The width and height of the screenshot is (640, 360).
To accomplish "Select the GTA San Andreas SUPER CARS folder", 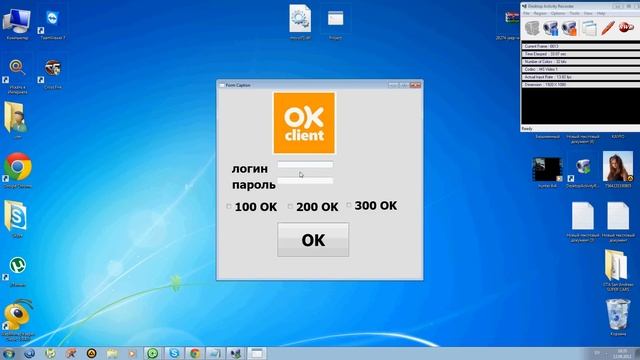I will [618, 270].
